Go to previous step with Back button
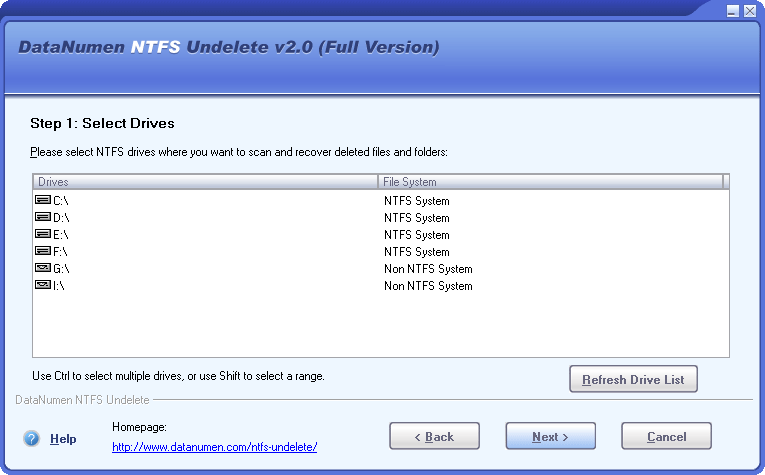 (x=434, y=436)
